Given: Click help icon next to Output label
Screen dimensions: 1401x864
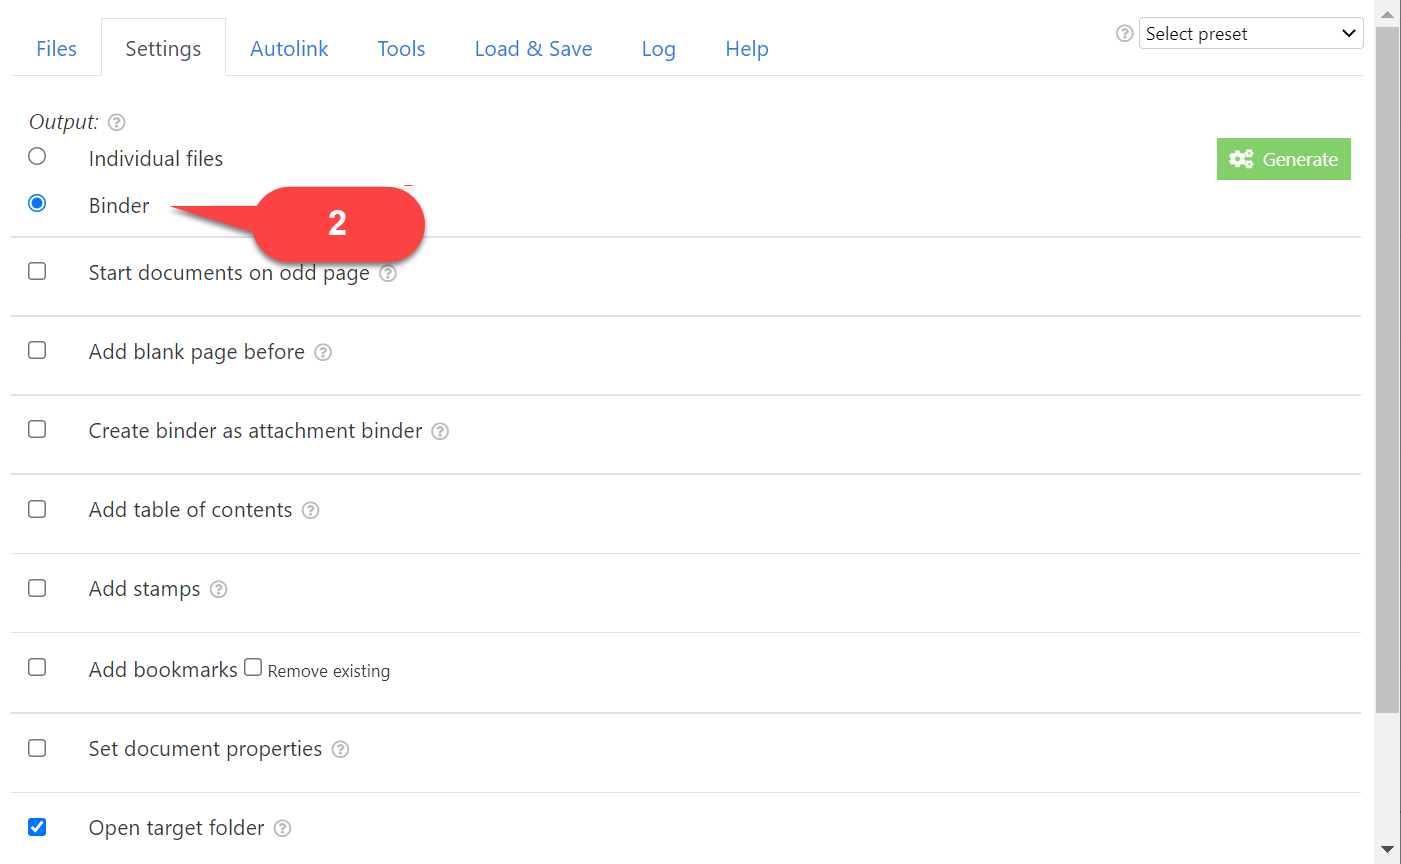Looking at the screenshot, I should [117, 122].
